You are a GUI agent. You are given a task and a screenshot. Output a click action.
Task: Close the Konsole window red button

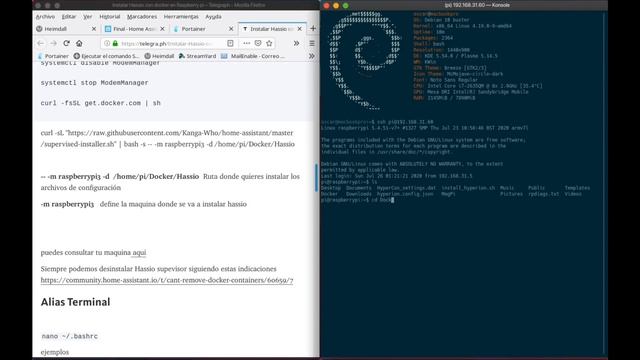click(326, 6)
